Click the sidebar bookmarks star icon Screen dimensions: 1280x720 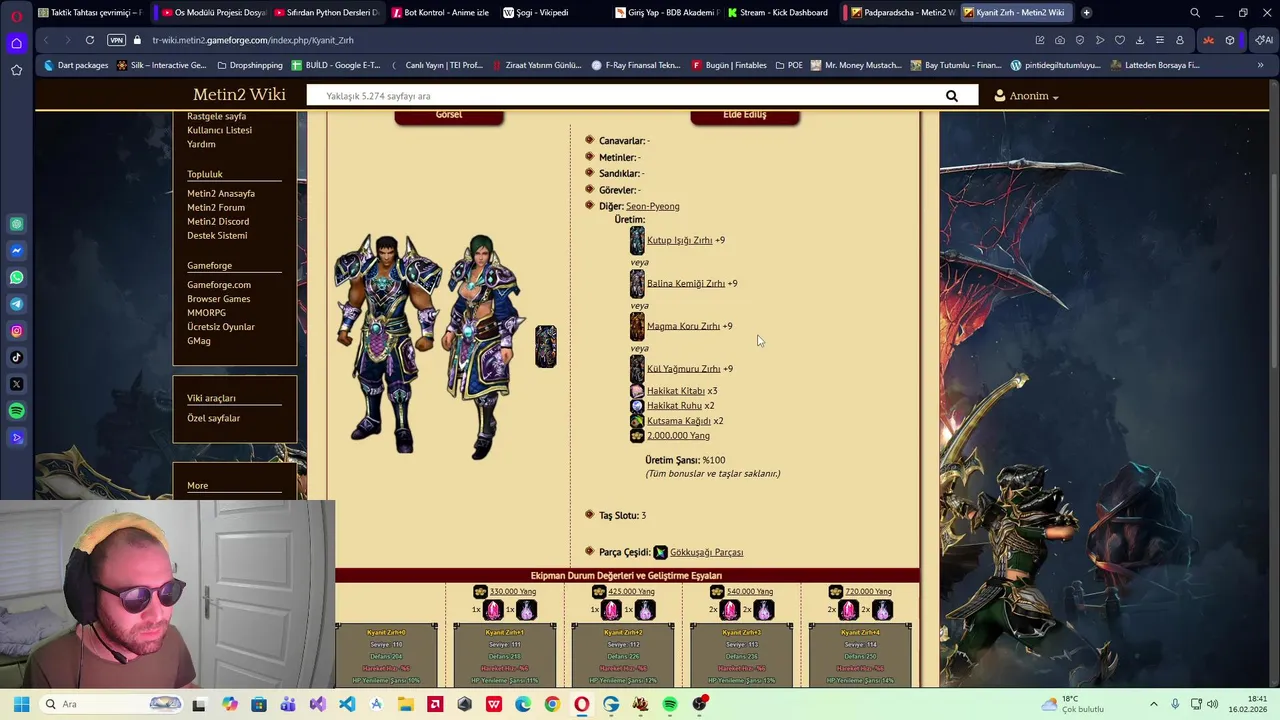click(17, 70)
